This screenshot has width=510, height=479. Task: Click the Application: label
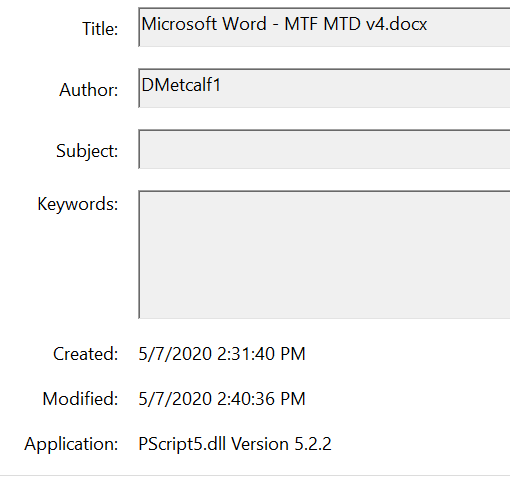(x=71, y=444)
